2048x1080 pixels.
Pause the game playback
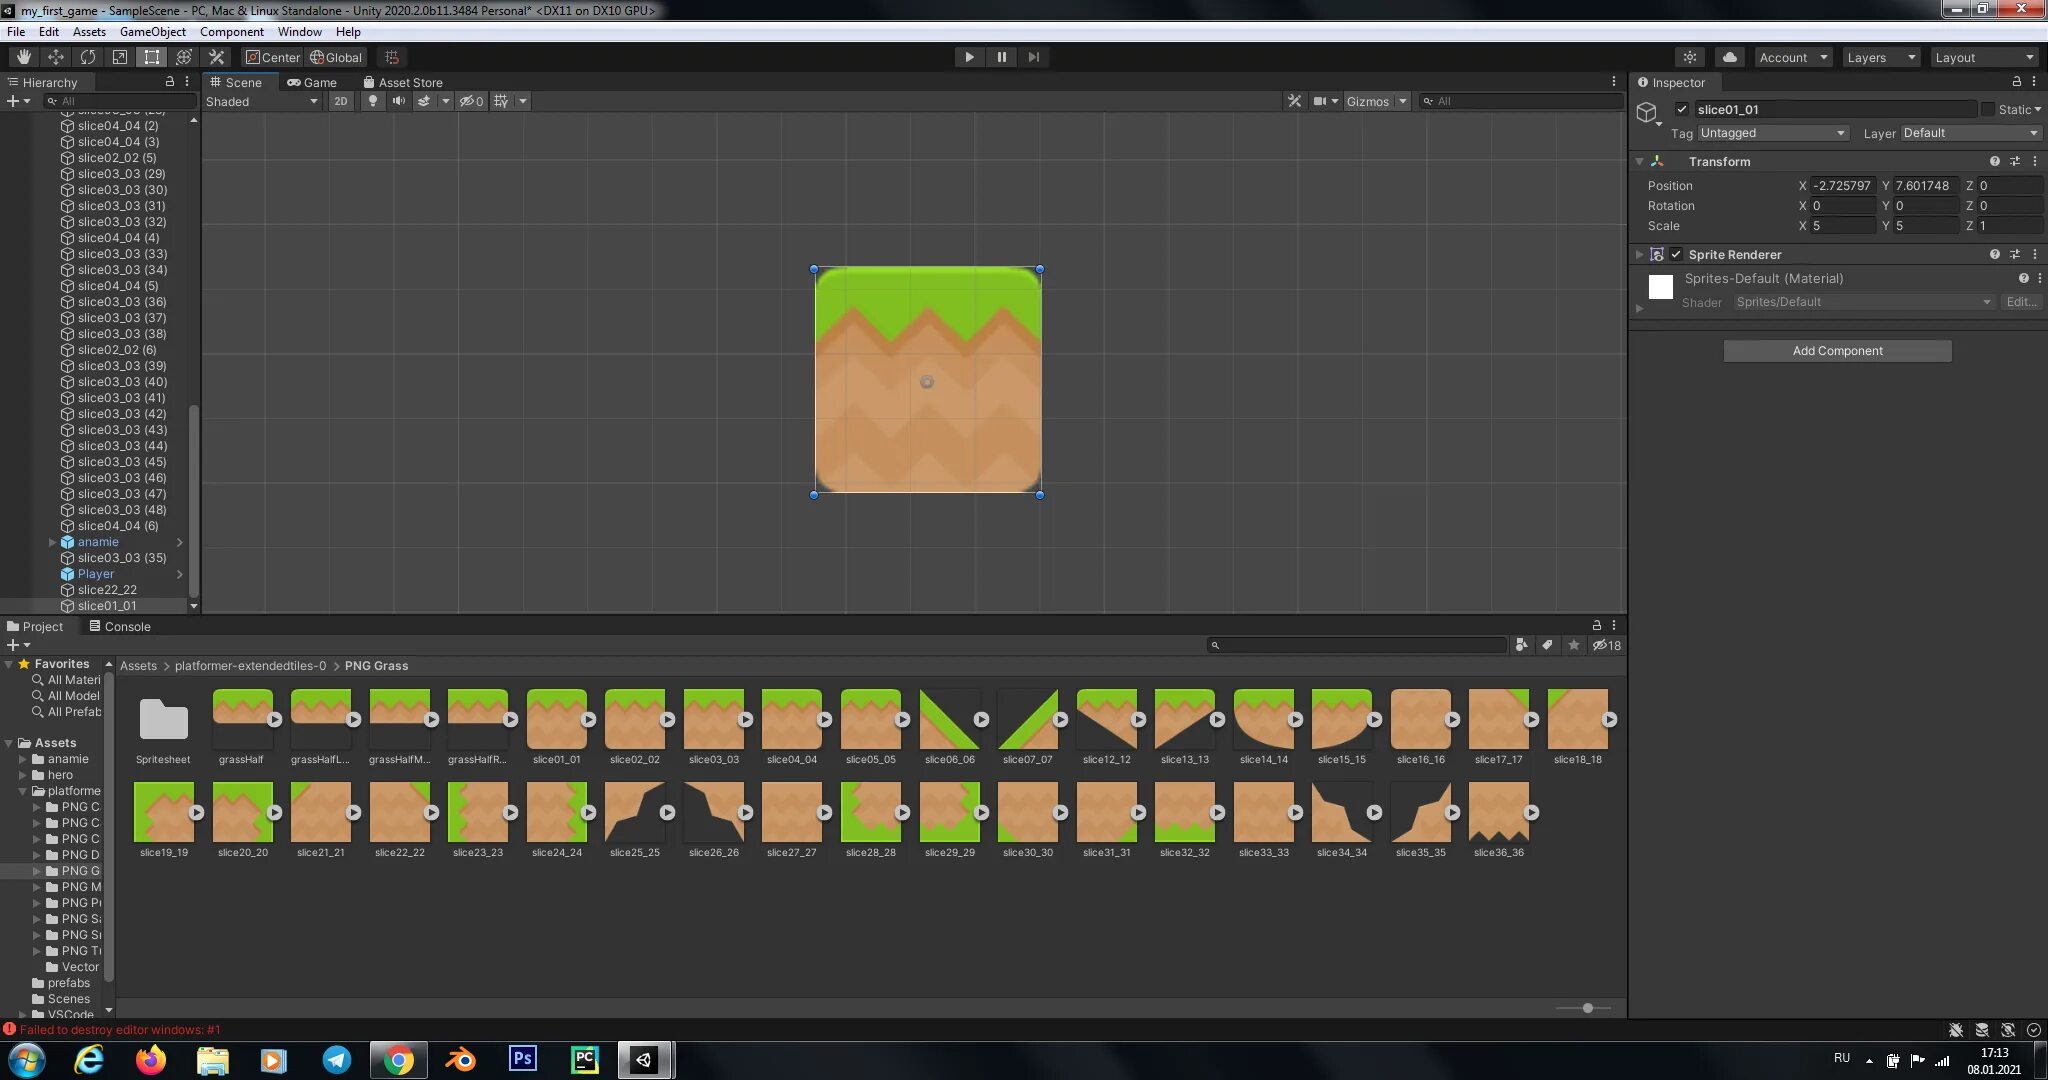1001,57
